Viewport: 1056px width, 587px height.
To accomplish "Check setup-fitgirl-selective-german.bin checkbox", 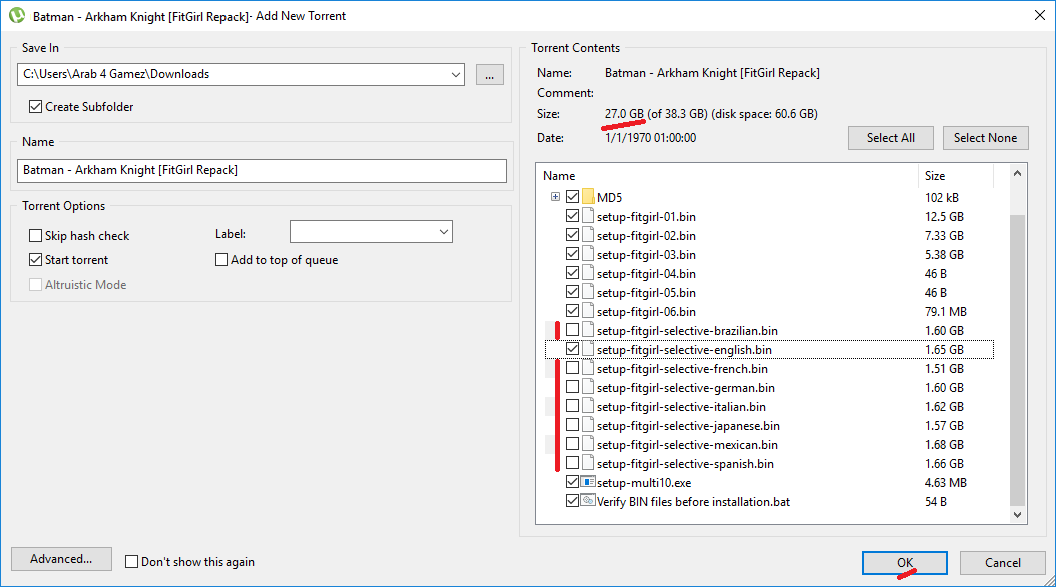I will tap(572, 387).
